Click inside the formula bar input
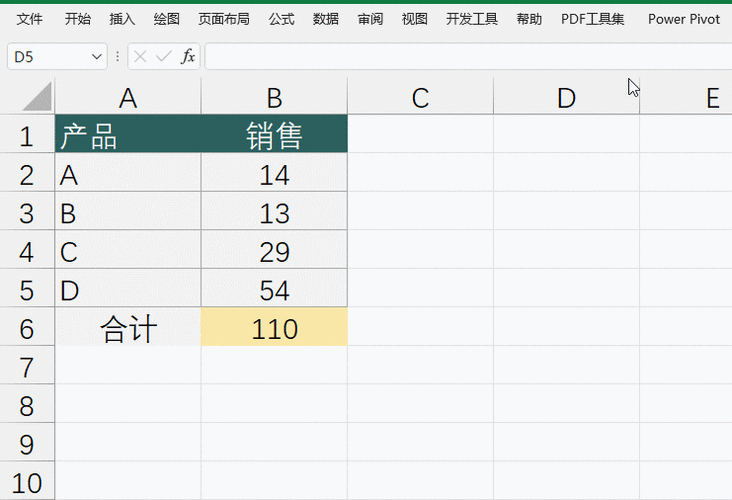732x500 pixels. coord(468,57)
